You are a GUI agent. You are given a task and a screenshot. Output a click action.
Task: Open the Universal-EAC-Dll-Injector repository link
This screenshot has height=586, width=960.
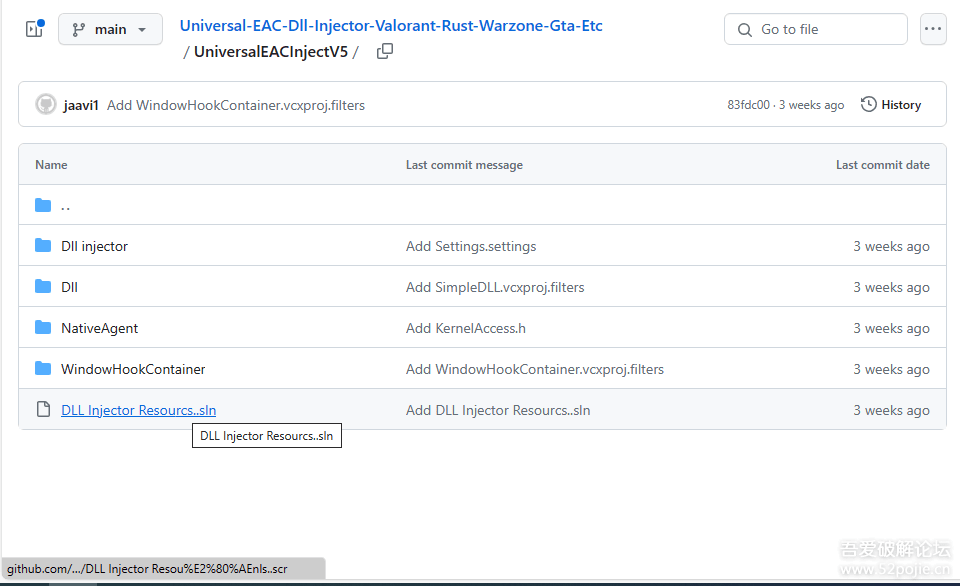[x=391, y=26]
